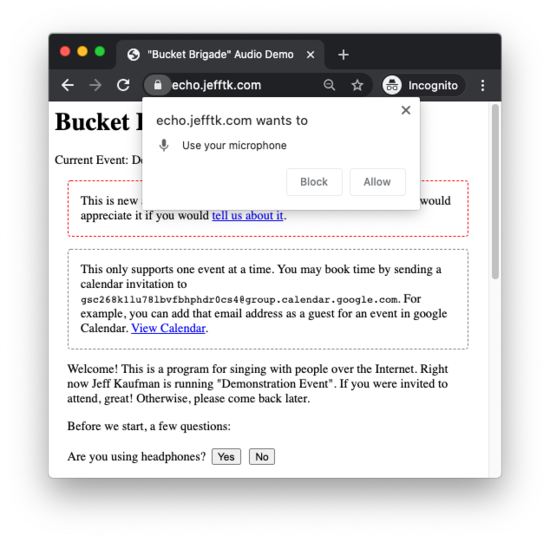The image size is (550, 542).
Task: Open Chrome's three-dot menu
Action: point(483,85)
